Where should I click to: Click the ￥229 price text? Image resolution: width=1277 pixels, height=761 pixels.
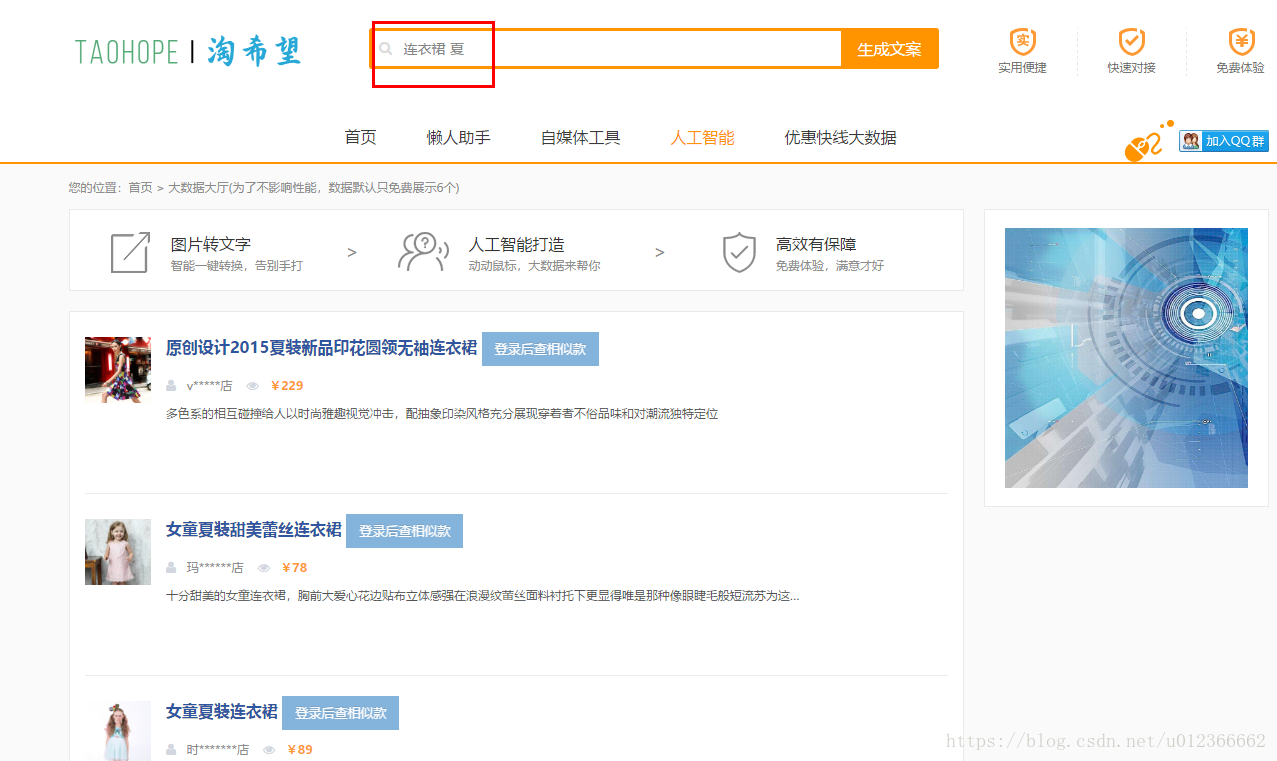pos(287,385)
